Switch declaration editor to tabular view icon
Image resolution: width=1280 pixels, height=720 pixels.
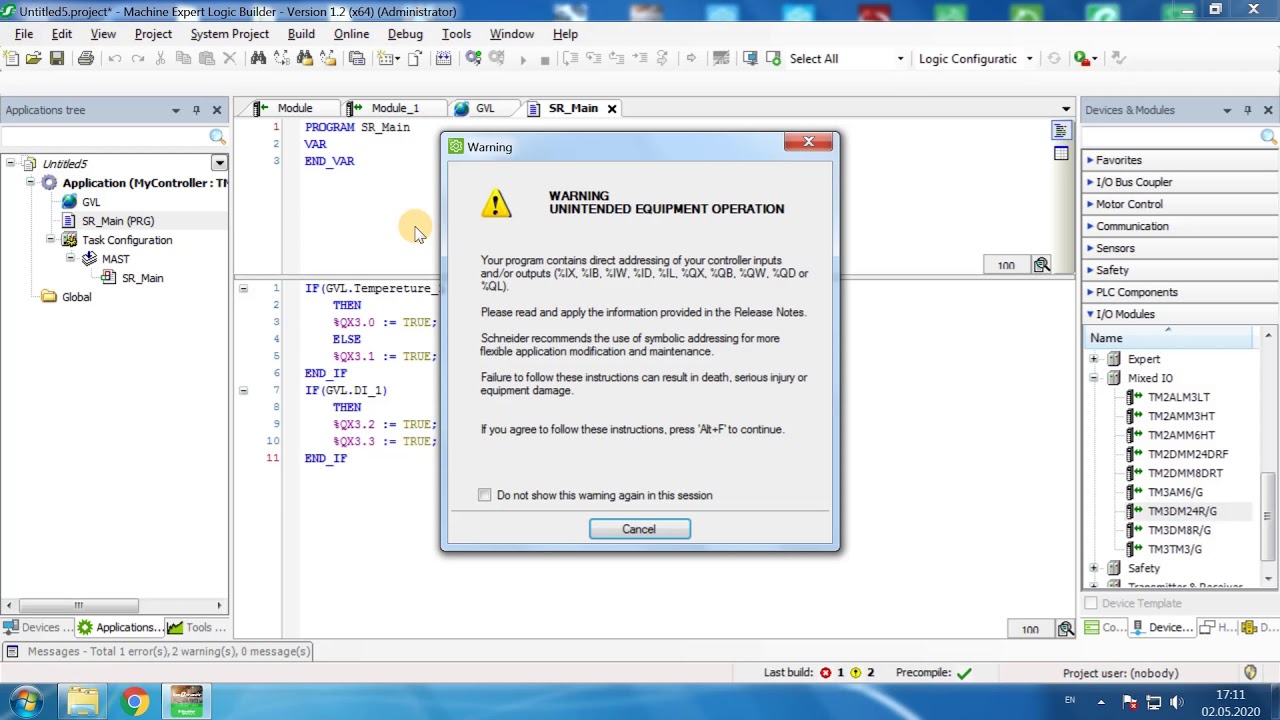coord(1061,153)
